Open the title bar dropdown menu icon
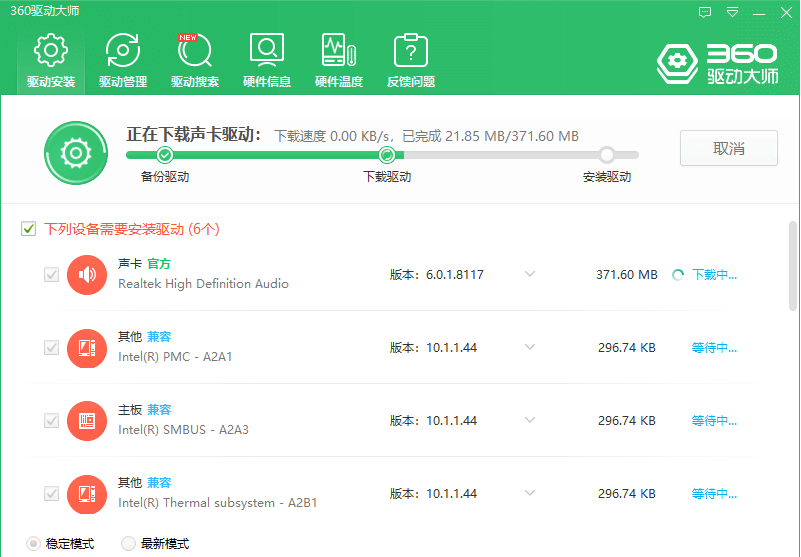This screenshot has width=801, height=557. coord(733,12)
